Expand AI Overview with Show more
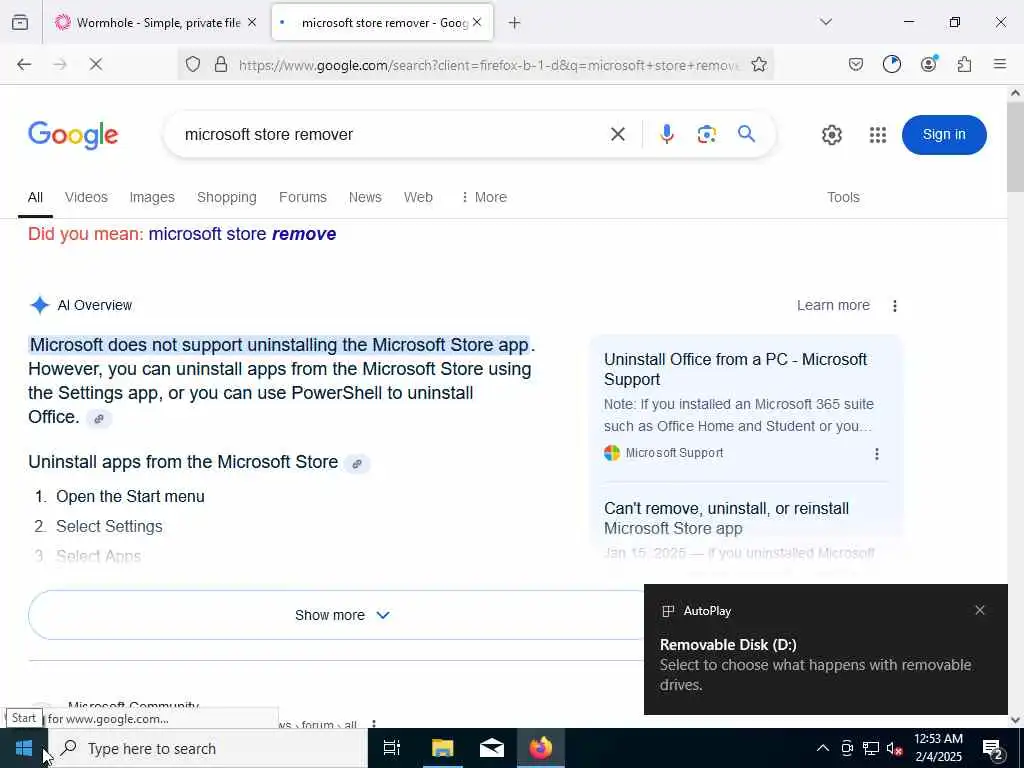 pos(341,615)
